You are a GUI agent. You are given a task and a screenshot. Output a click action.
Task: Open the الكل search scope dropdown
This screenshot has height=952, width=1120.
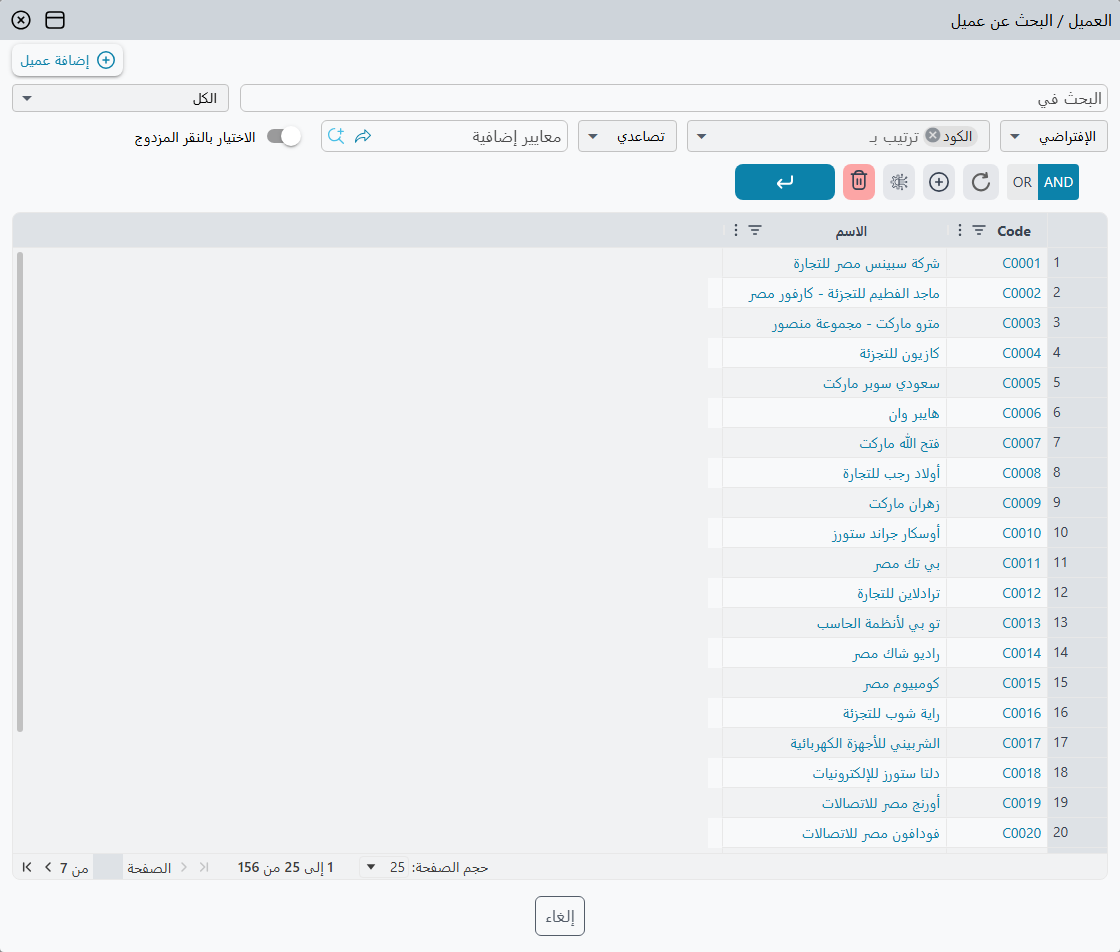[x=120, y=98]
